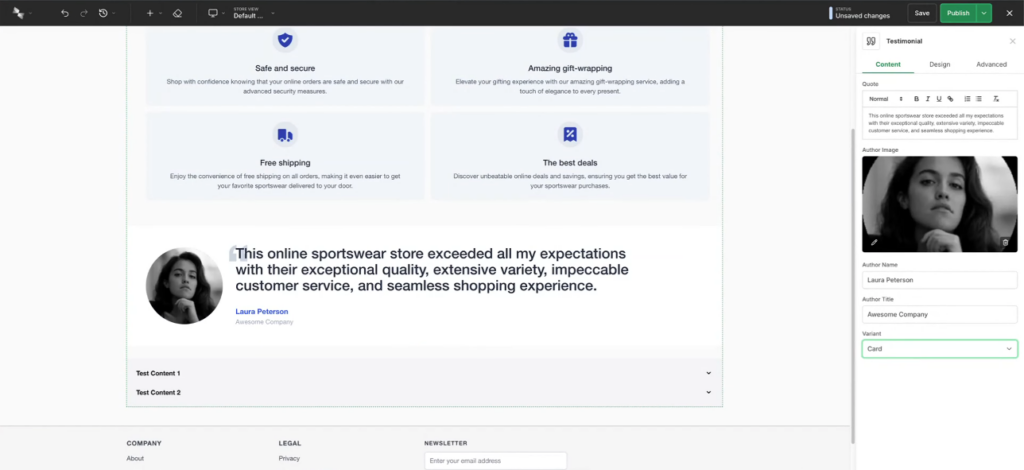Select the Safe and secure heading
1024x470 pixels.
pyautogui.click(x=285, y=68)
